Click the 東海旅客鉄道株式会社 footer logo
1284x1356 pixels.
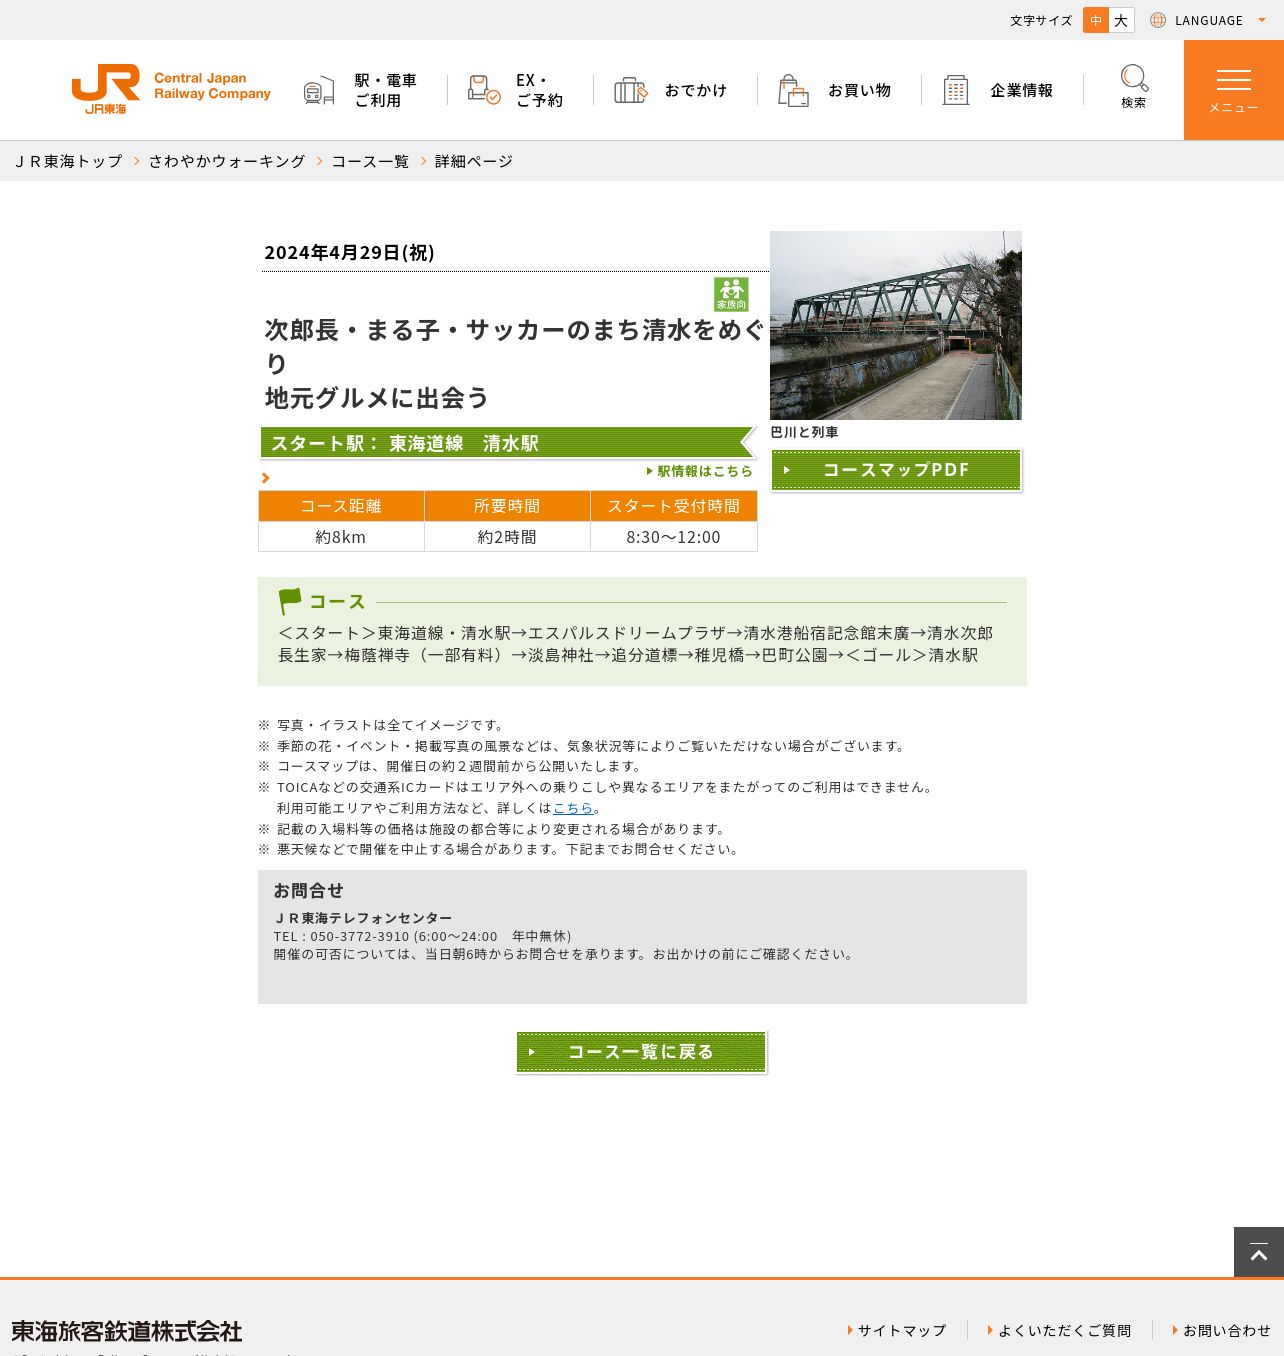point(127,1331)
